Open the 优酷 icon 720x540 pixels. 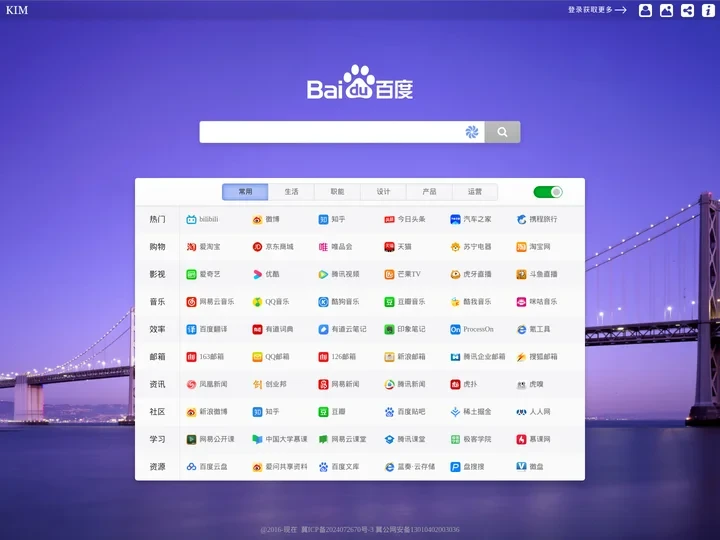pyautogui.click(x=257, y=275)
